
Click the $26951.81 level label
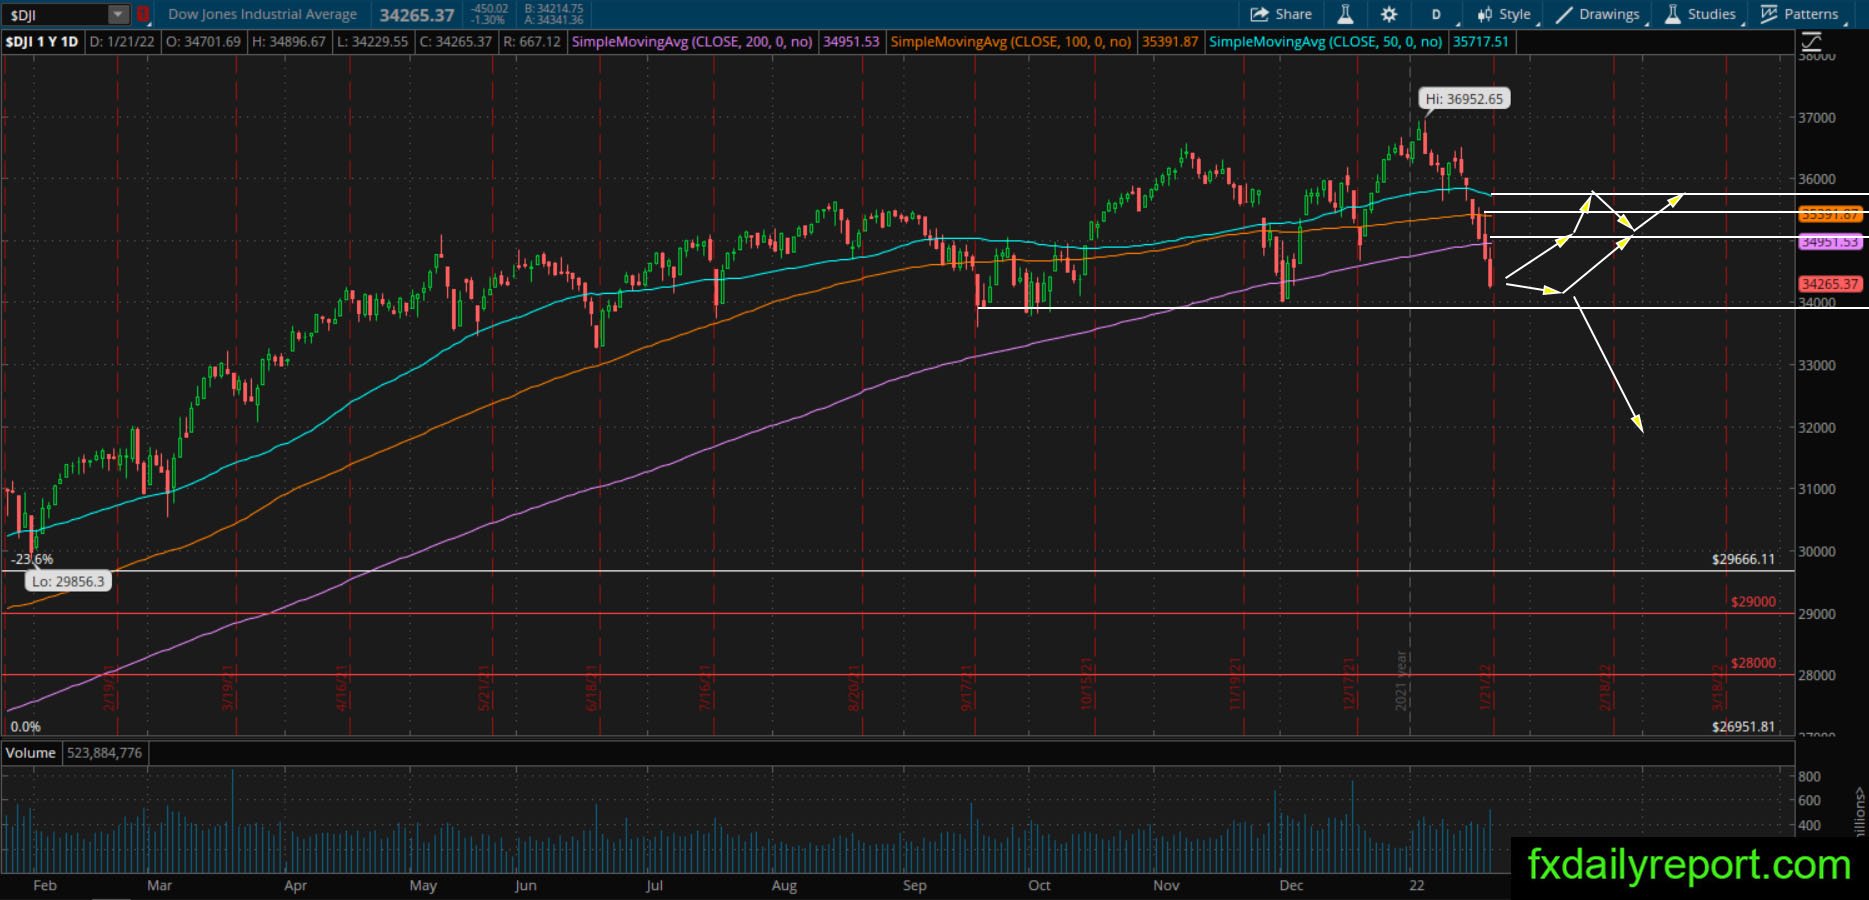click(1743, 727)
